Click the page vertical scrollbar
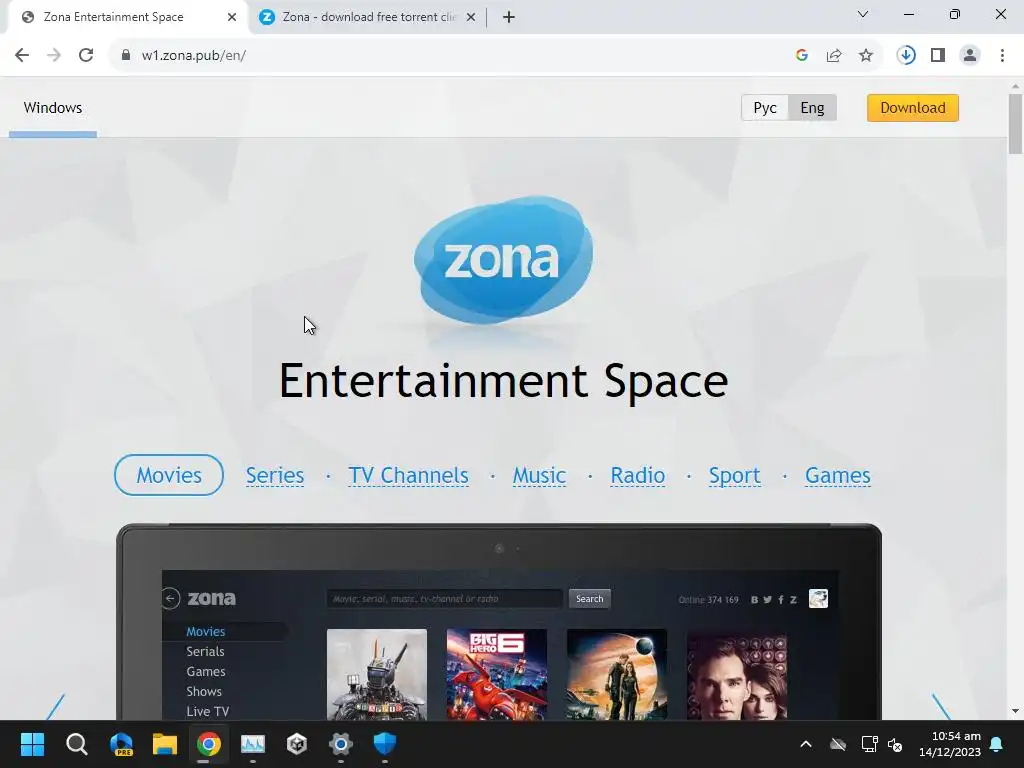Viewport: 1024px width, 768px height. point(1015,124)
